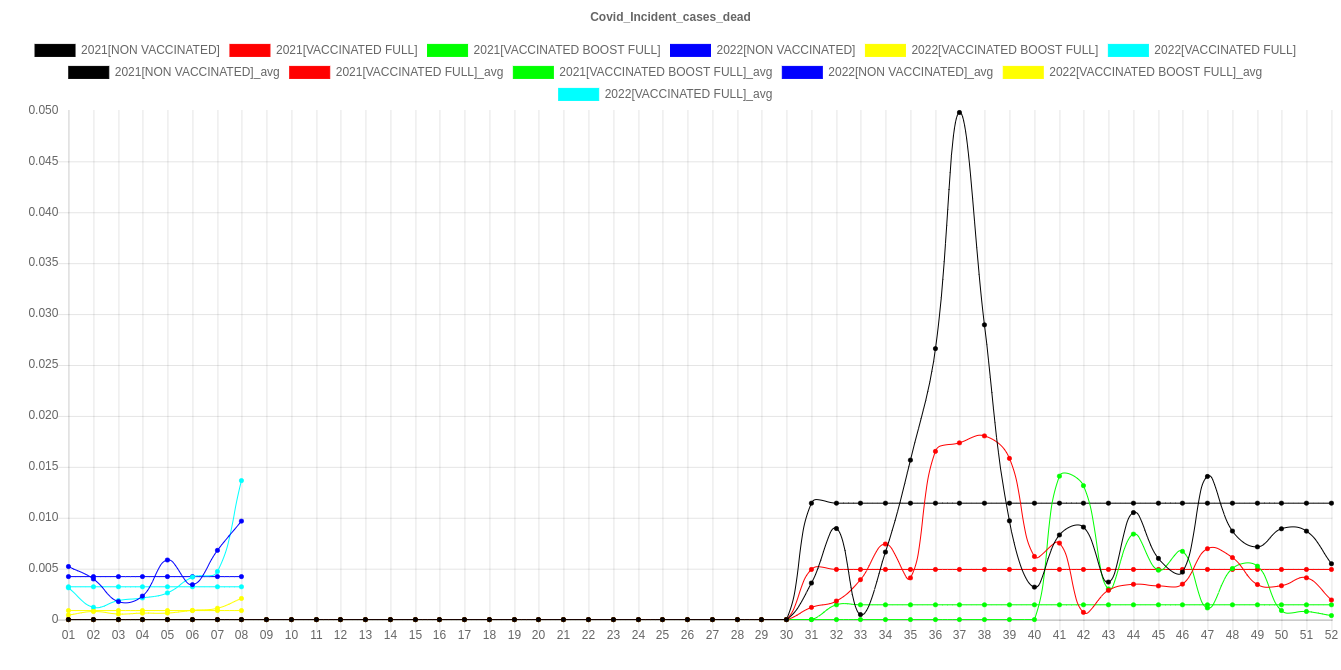Screen dimensions: 1341x670
Task: Click the blue swatch before 2022[NON VACCINATED]
Action: click(x=690, y=50)
